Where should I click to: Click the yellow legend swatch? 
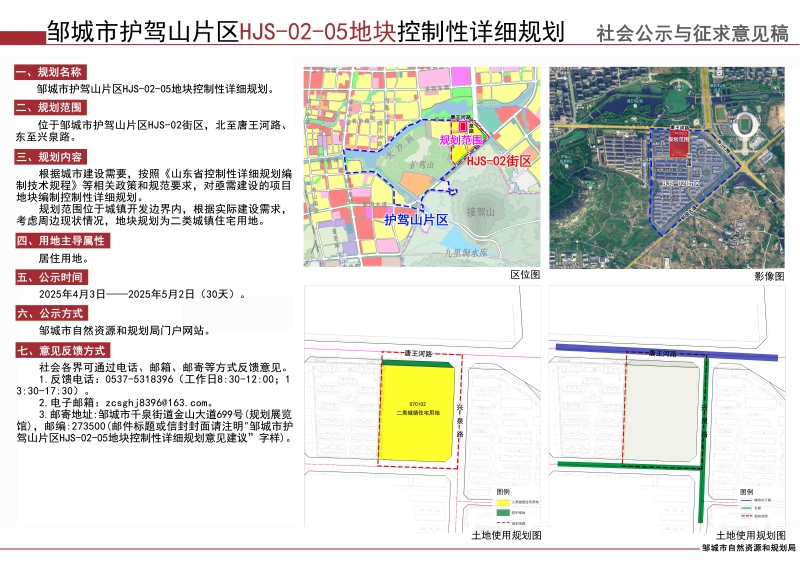(x=503, y=502)
